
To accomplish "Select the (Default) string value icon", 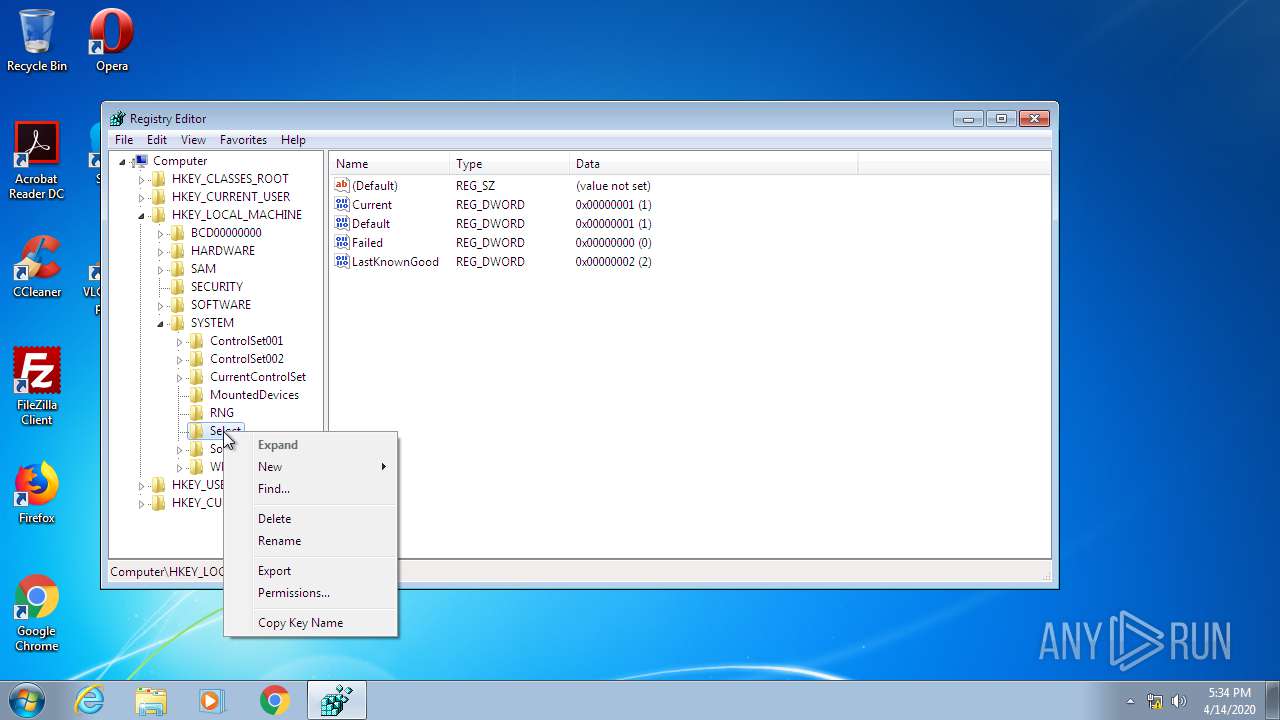I will click(x=342, y=186).
